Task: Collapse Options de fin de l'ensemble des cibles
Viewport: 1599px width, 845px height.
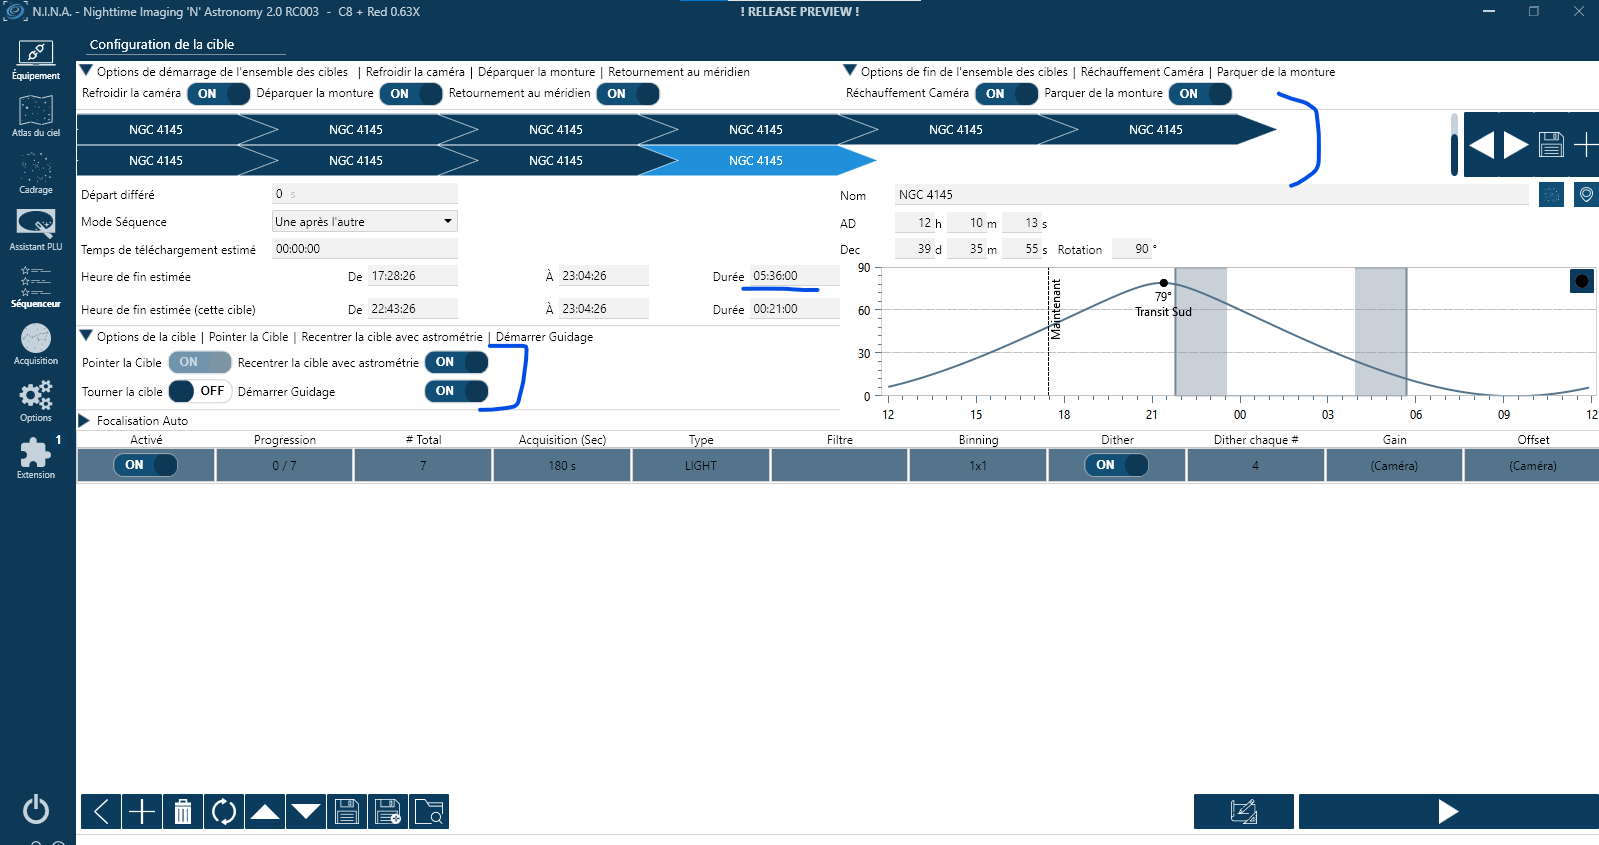Action: (x=850, y=71)
